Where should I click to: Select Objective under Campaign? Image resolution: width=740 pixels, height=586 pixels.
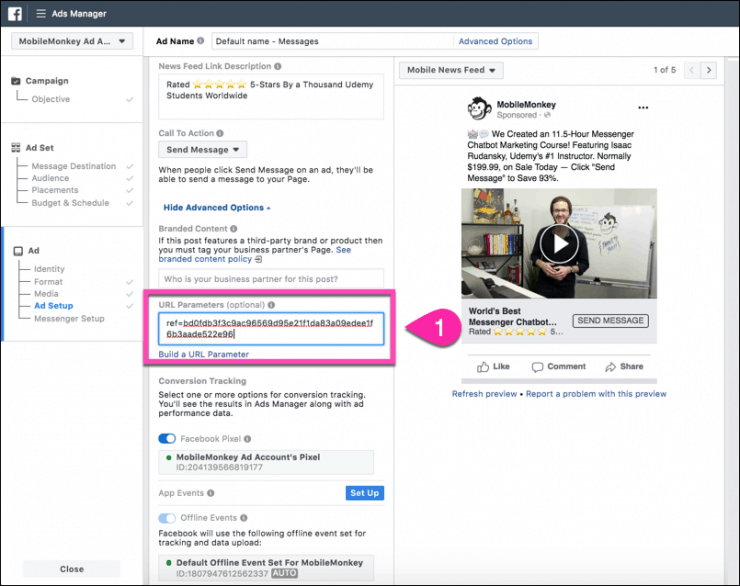pos(50,99)
